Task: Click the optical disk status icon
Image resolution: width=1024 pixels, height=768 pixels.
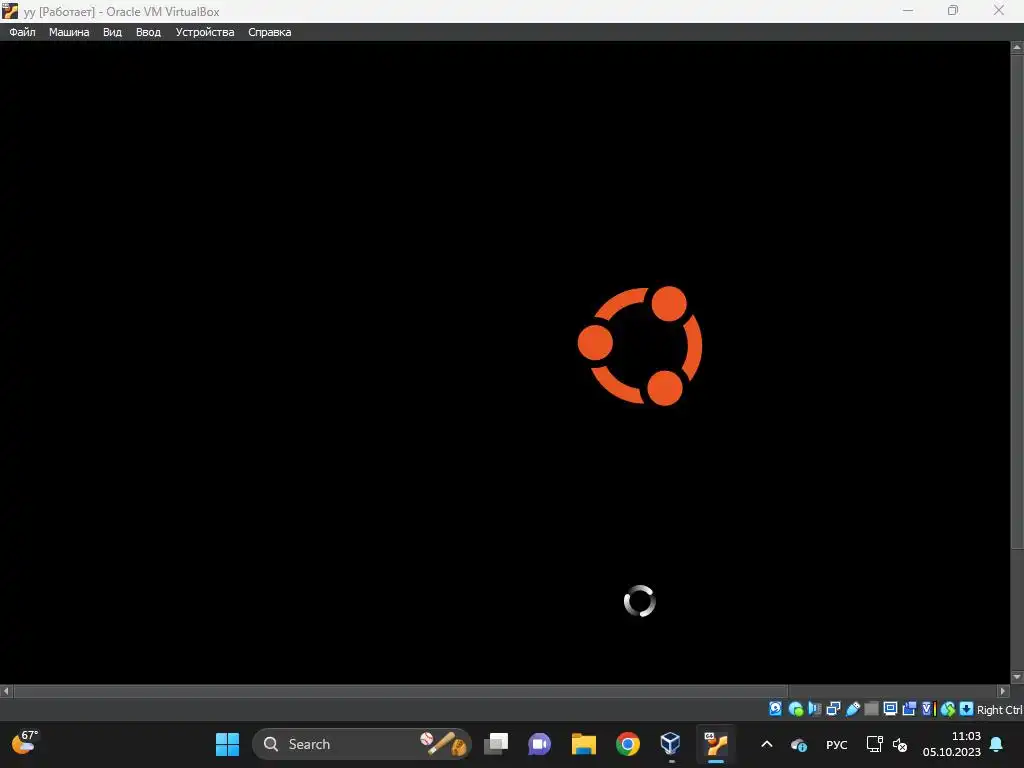Action: (795, 709)
